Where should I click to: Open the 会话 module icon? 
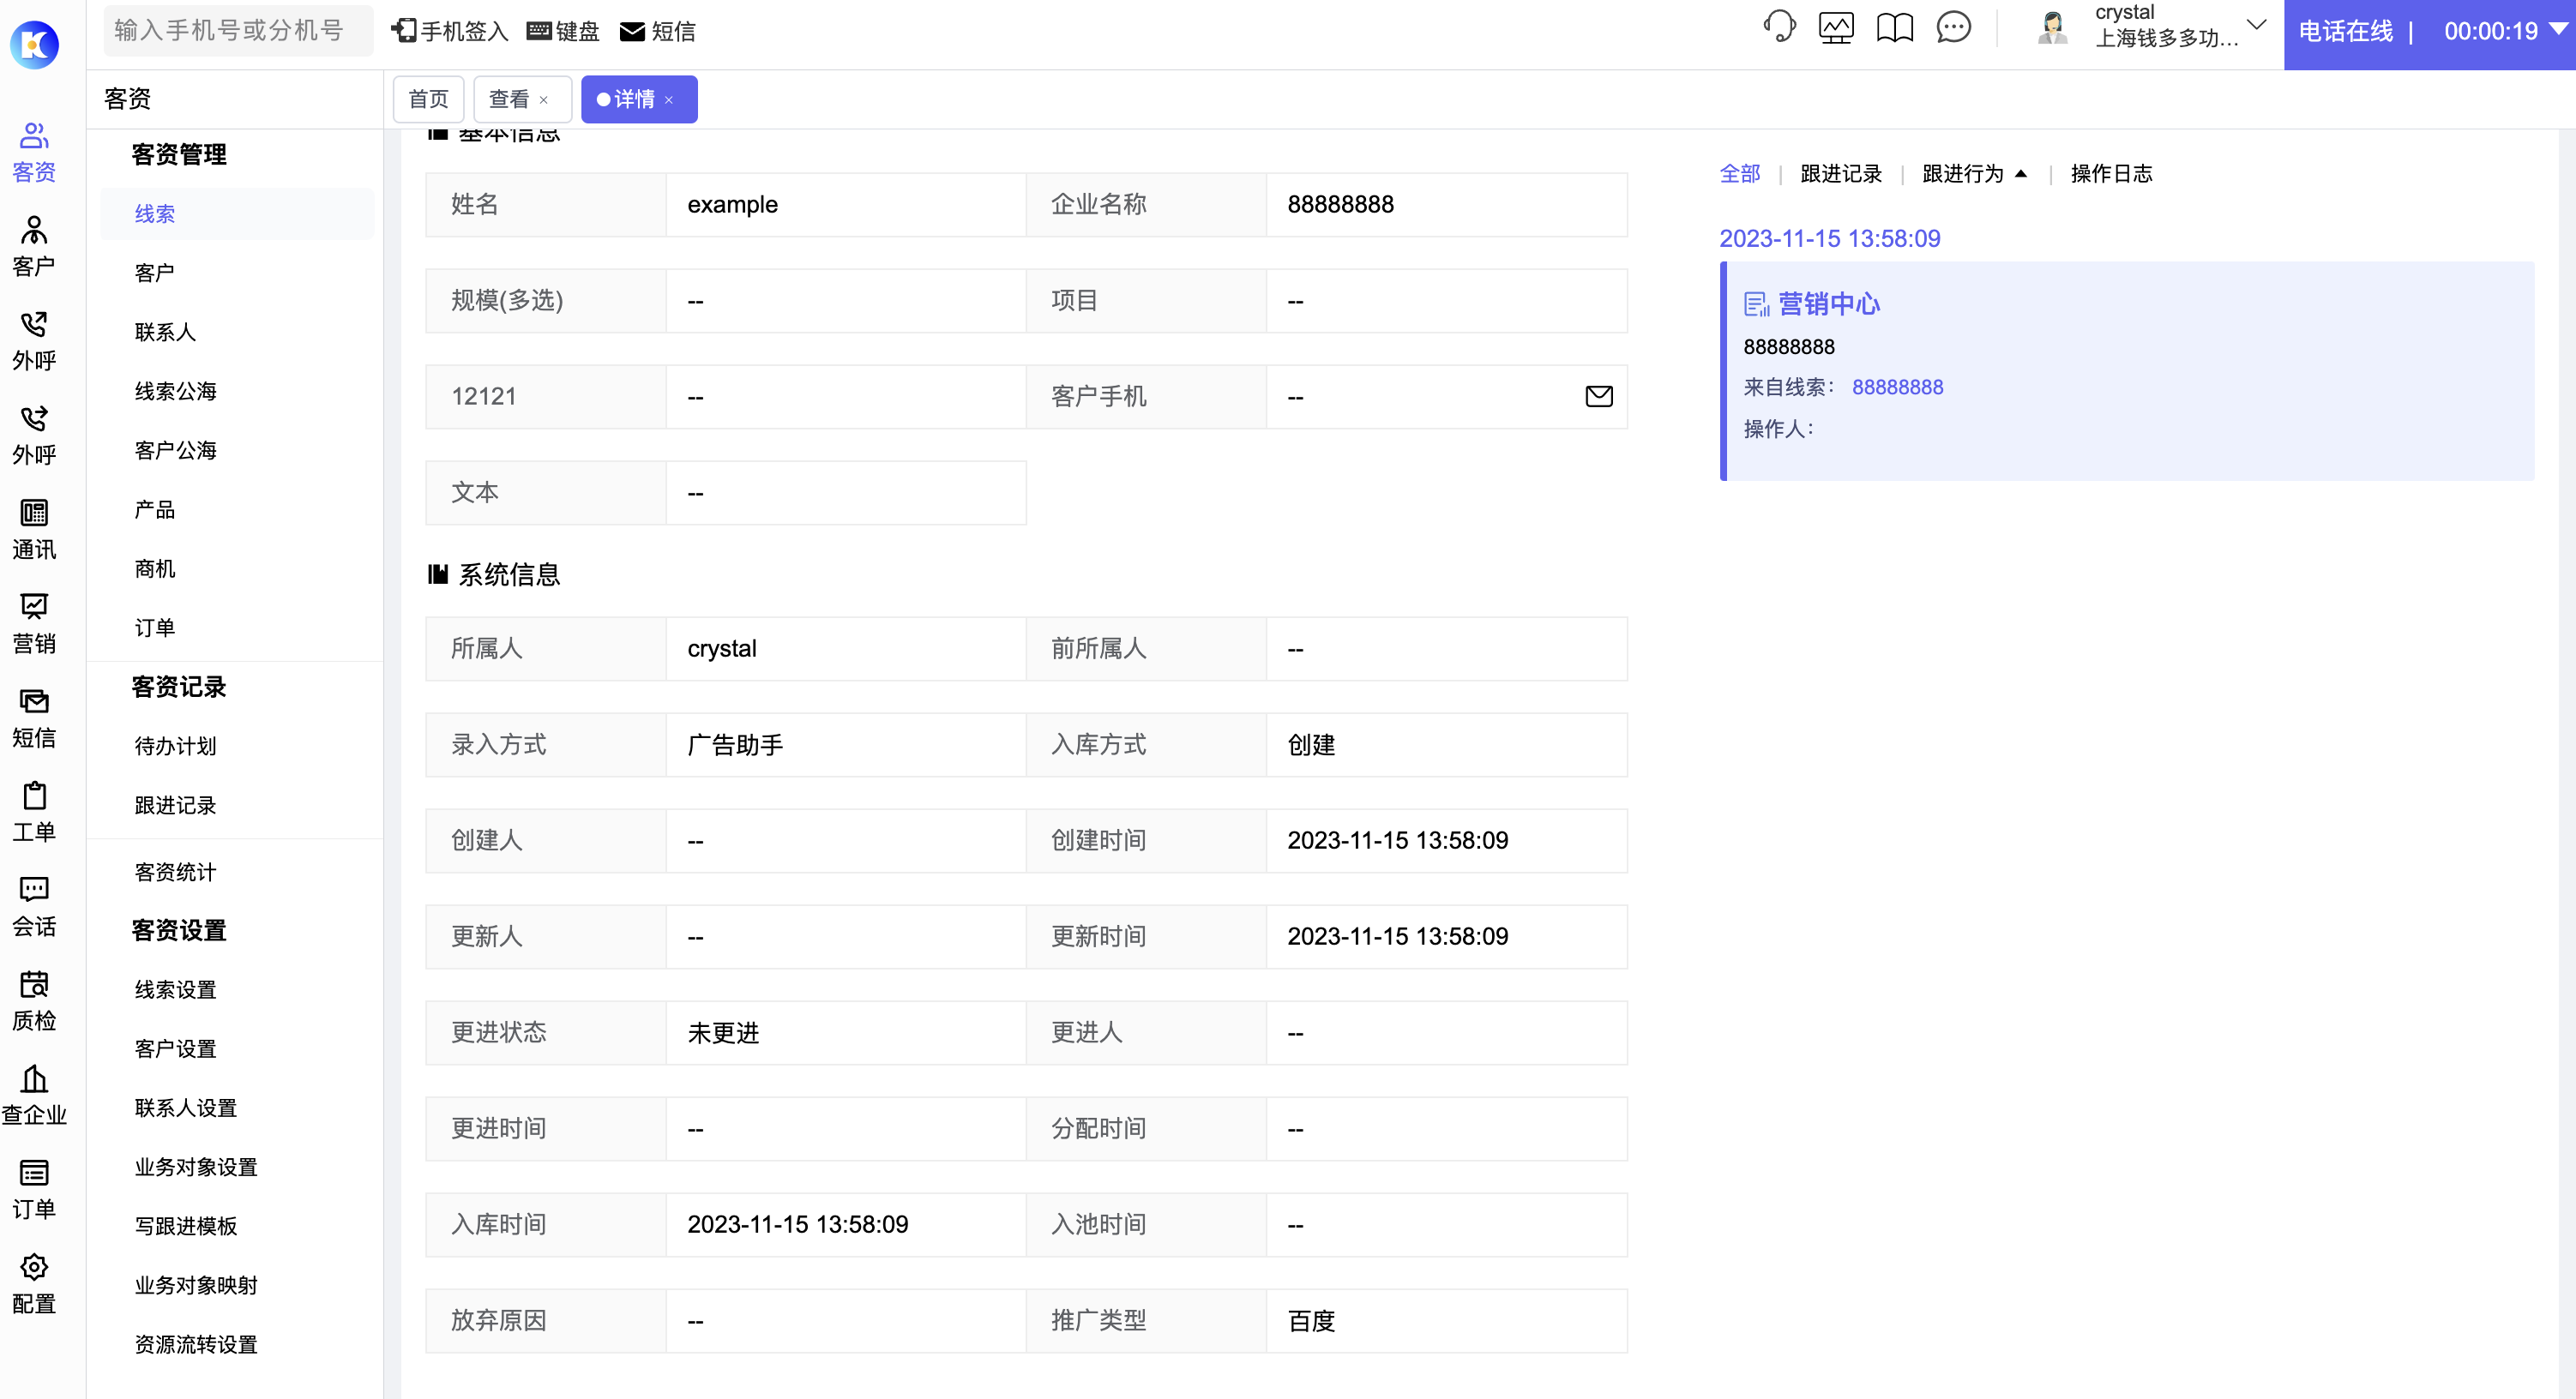click(34, 906)
